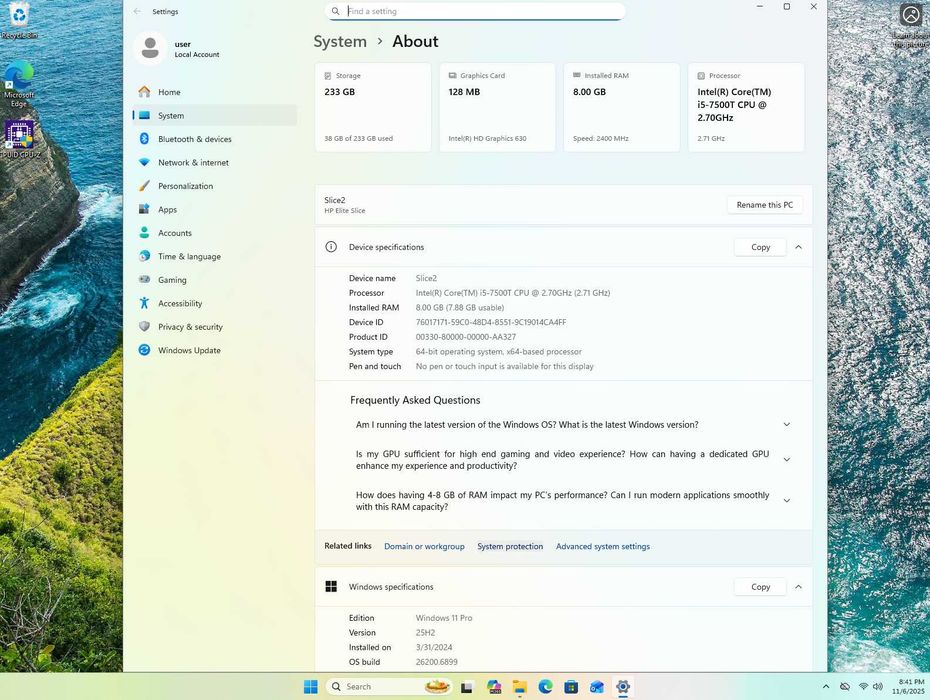Select the Installed RAM 8.00 GB card
Image resolution: width=930 pixels, height=700 pixels.
coord(622,107)
